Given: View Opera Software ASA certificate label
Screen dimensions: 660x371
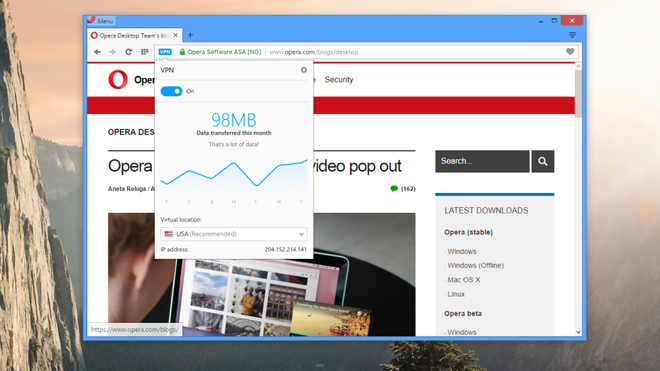Looking at the screenshot, I should pyautogui.click(x=224, y=52).
